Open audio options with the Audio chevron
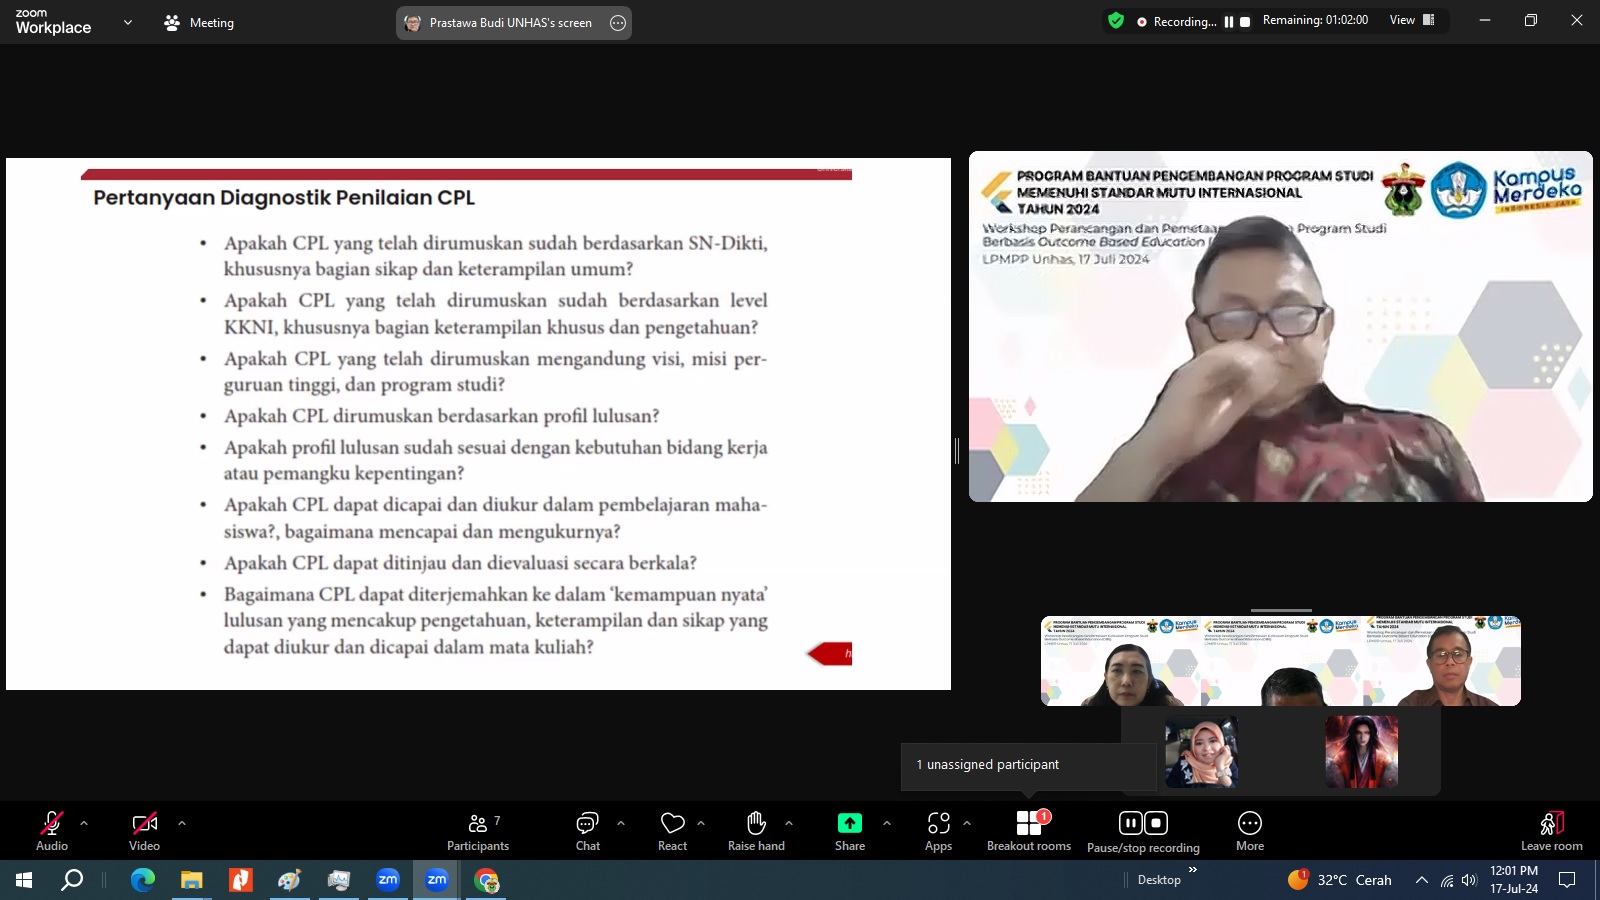The image size is (1600, 900). click(x=82, y=823)
